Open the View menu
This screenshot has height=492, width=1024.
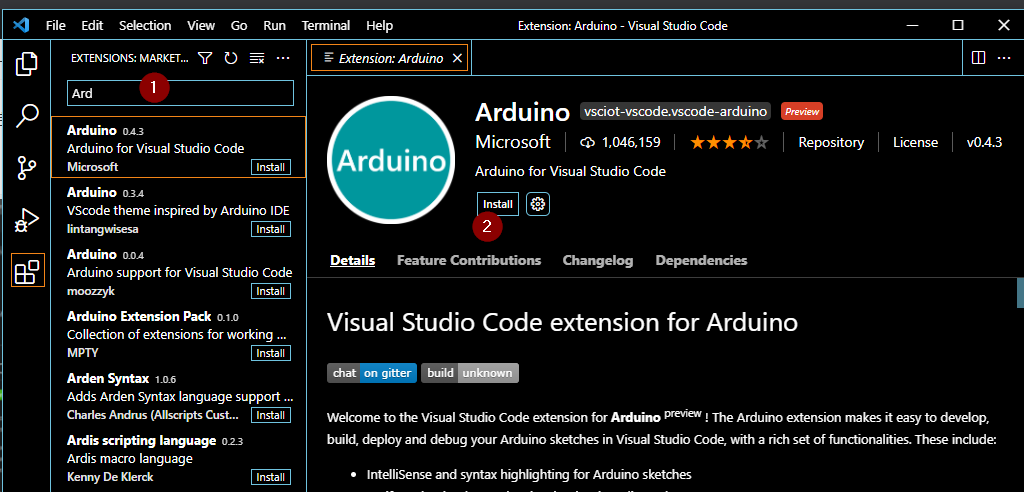(x=201, y=26)
